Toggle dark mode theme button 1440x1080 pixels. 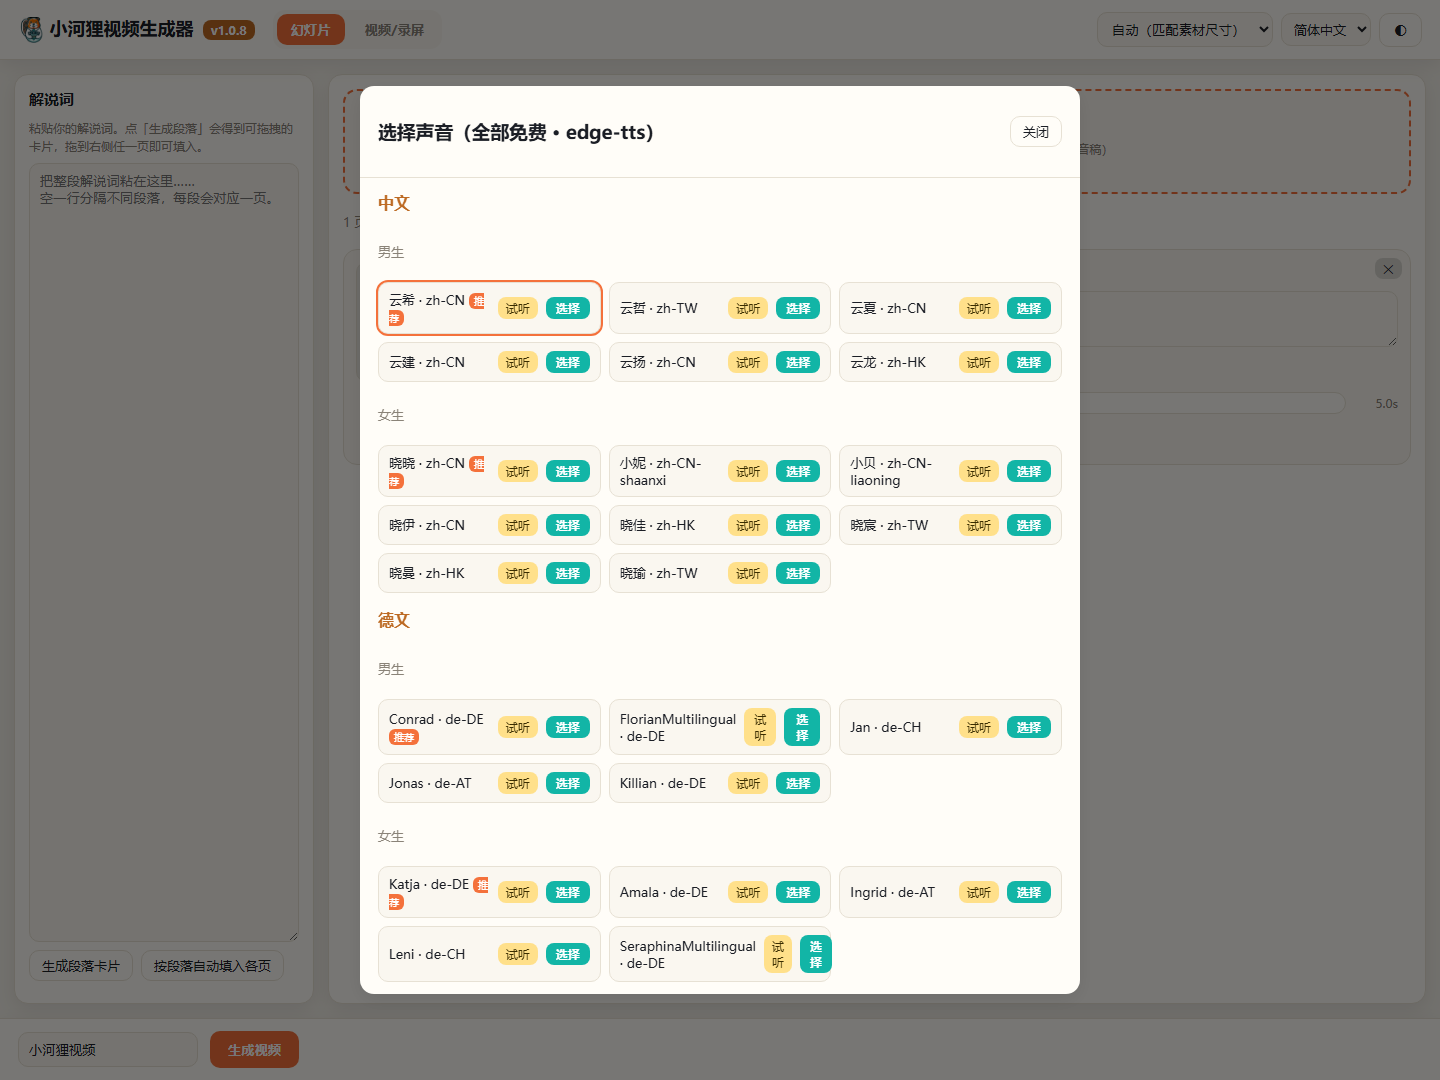click(1400, 30)
